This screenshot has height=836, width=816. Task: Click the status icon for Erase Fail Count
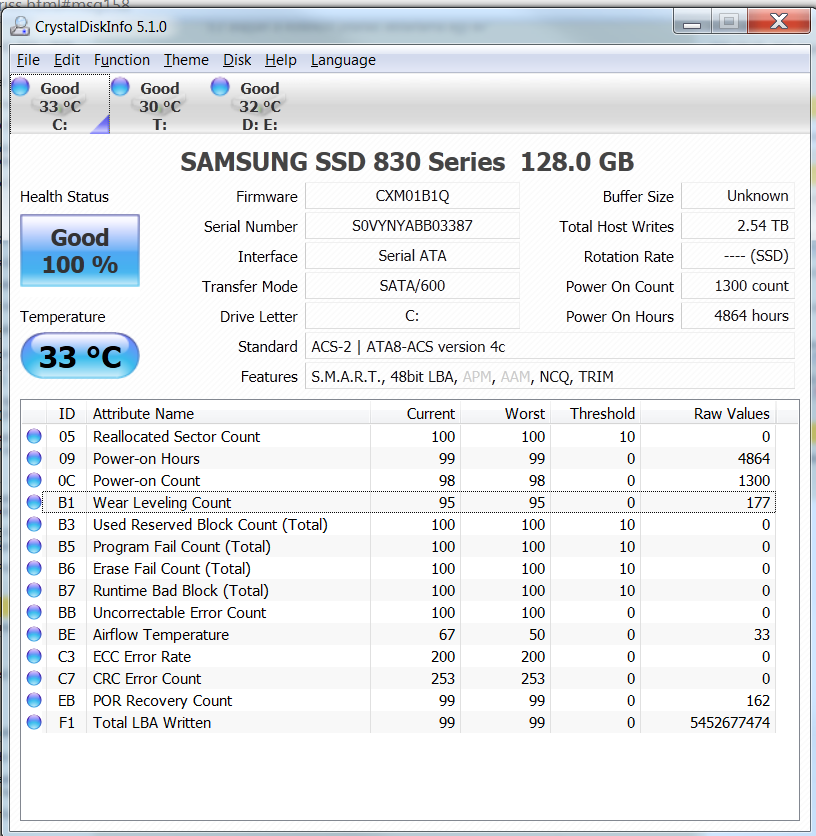(34, 568)
